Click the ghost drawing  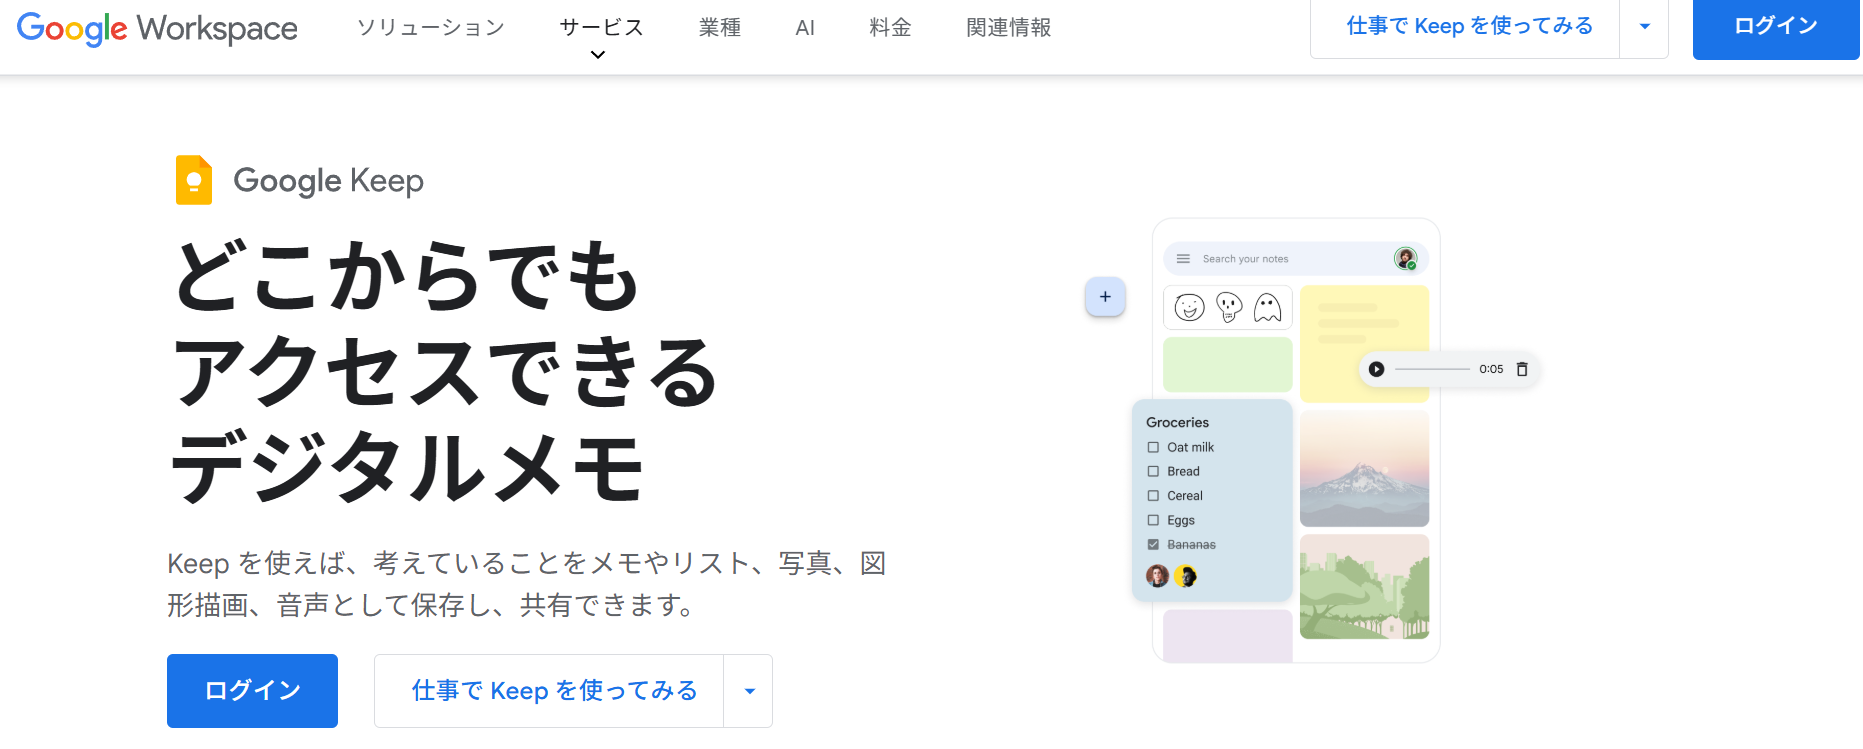[x=1267, y=308]
